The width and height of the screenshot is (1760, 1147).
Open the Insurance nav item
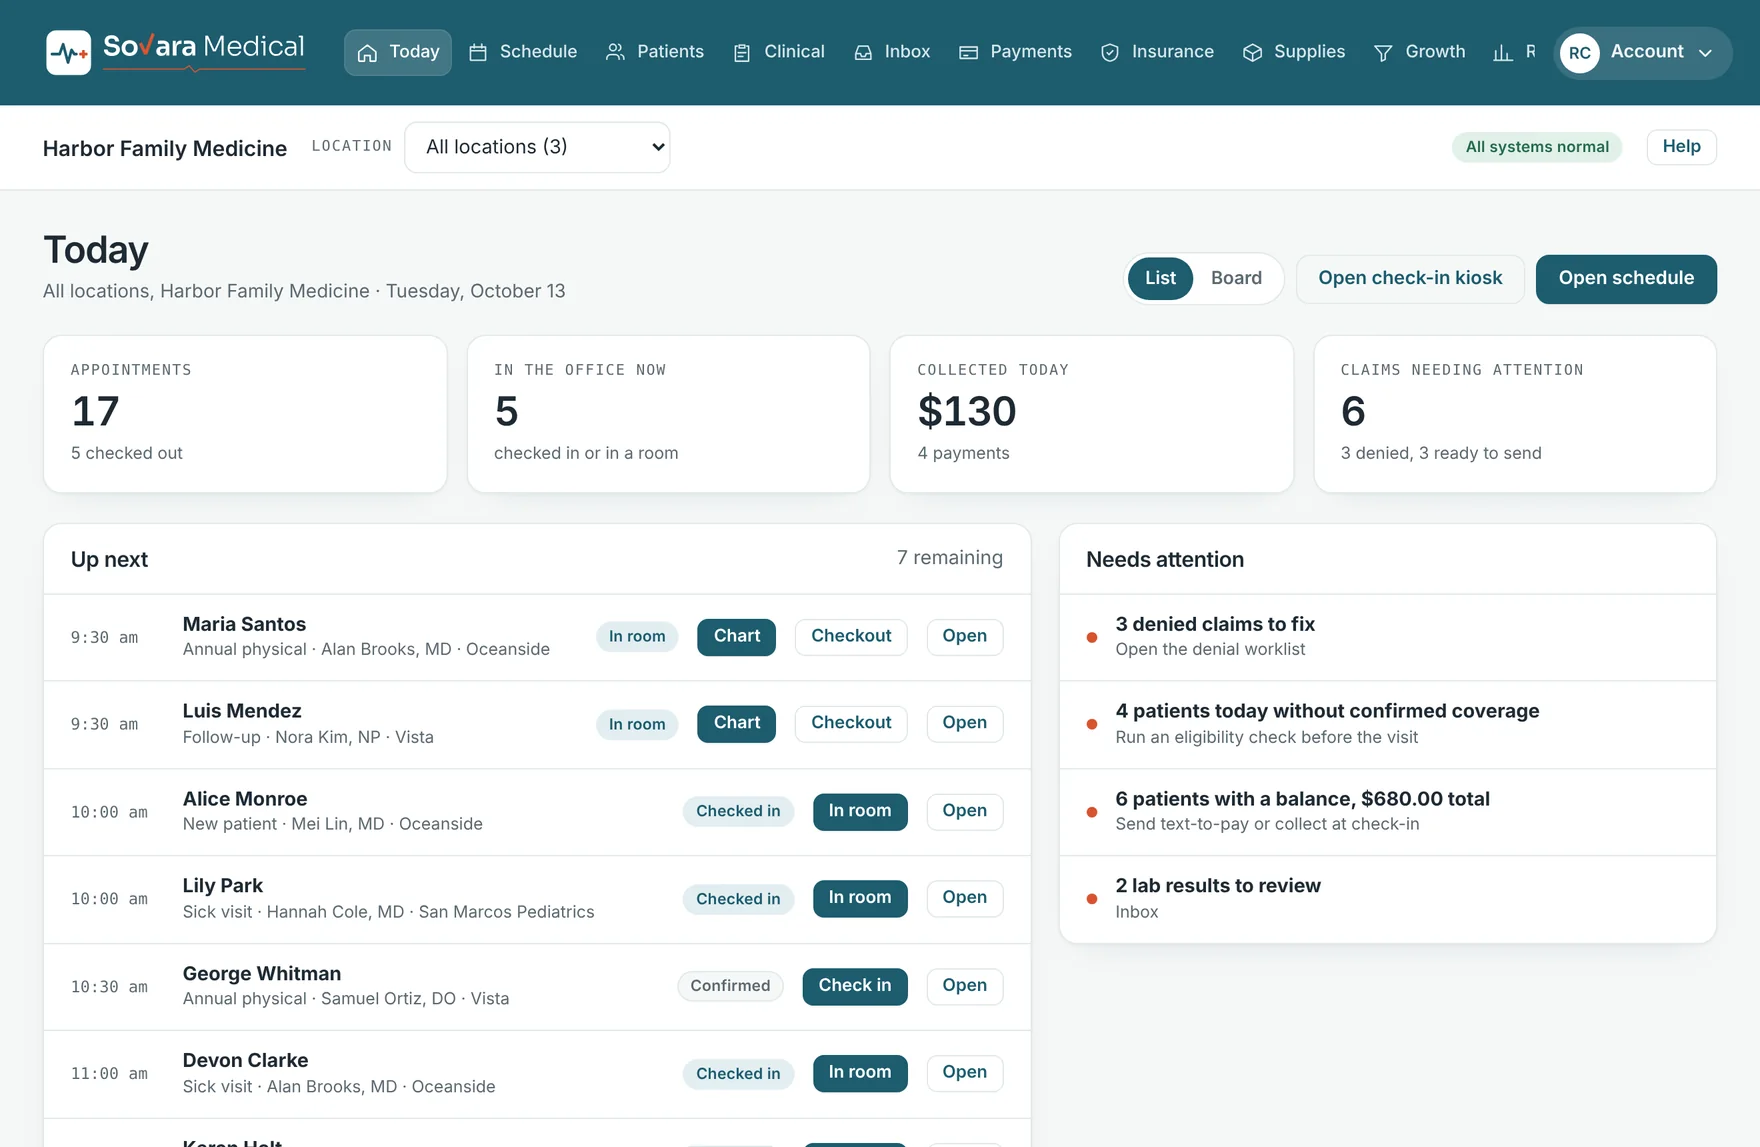click(1157, 52)
